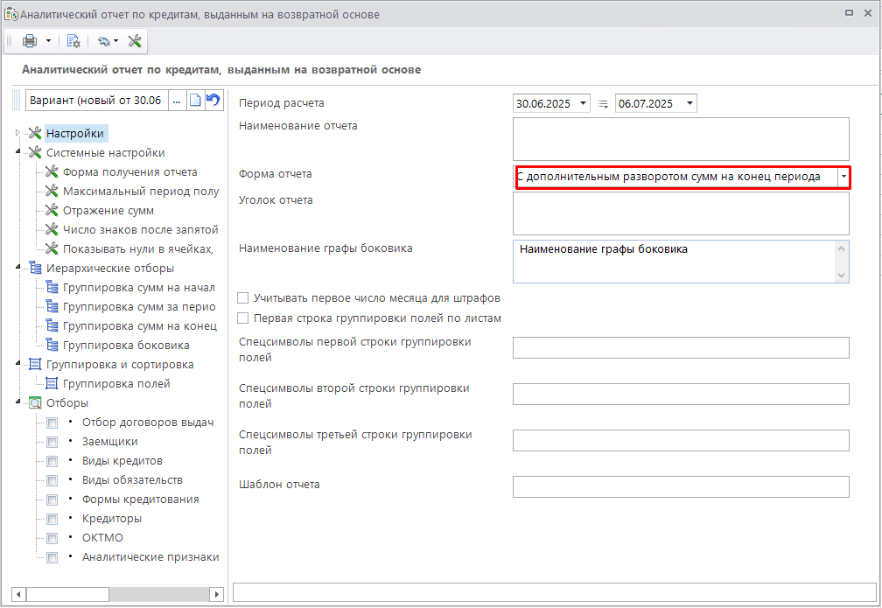Click the Иерархические отборы node icon
882x608 pixels.
(x=36, y=268)
